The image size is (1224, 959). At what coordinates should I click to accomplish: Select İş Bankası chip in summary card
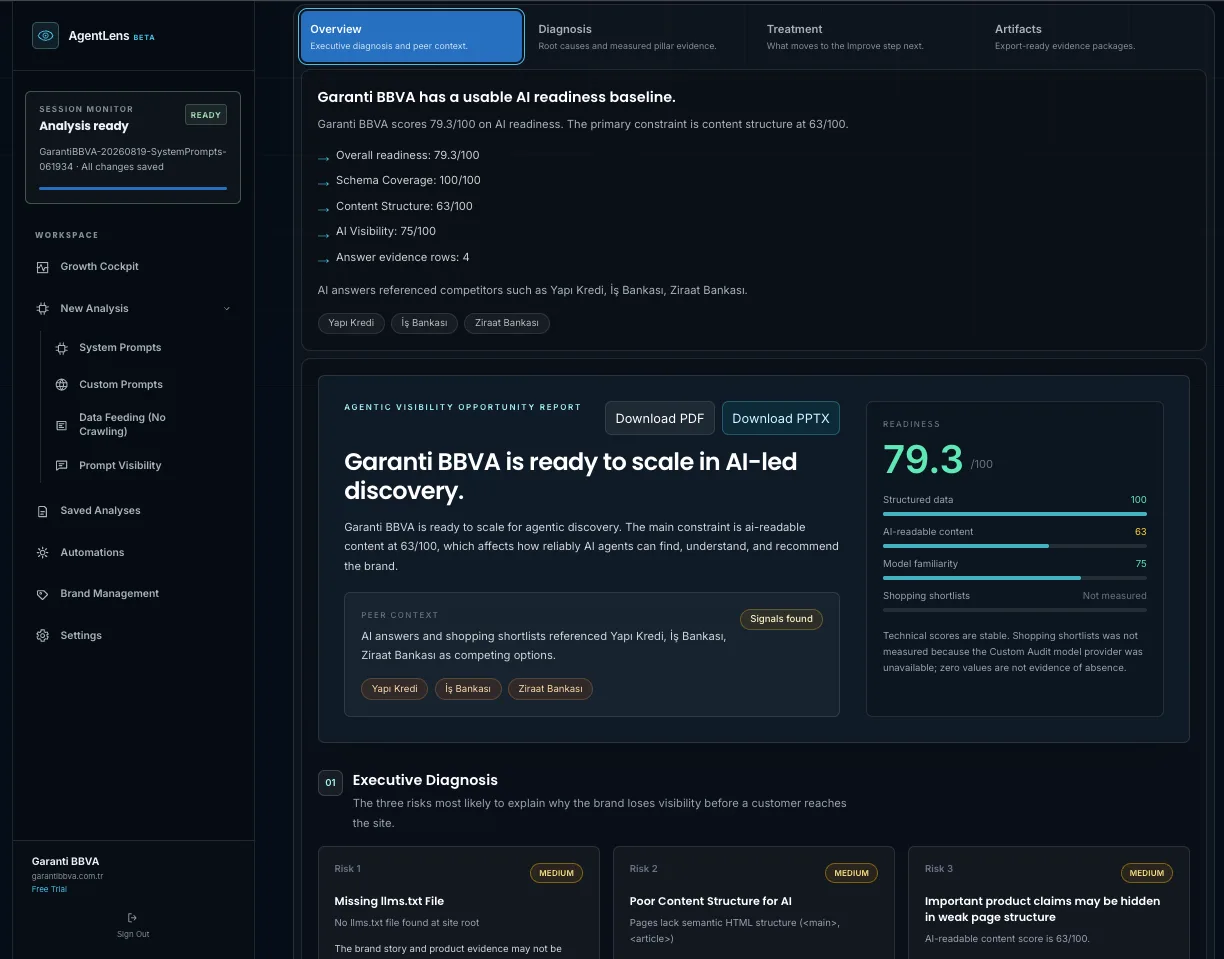(x=424, y=323)
